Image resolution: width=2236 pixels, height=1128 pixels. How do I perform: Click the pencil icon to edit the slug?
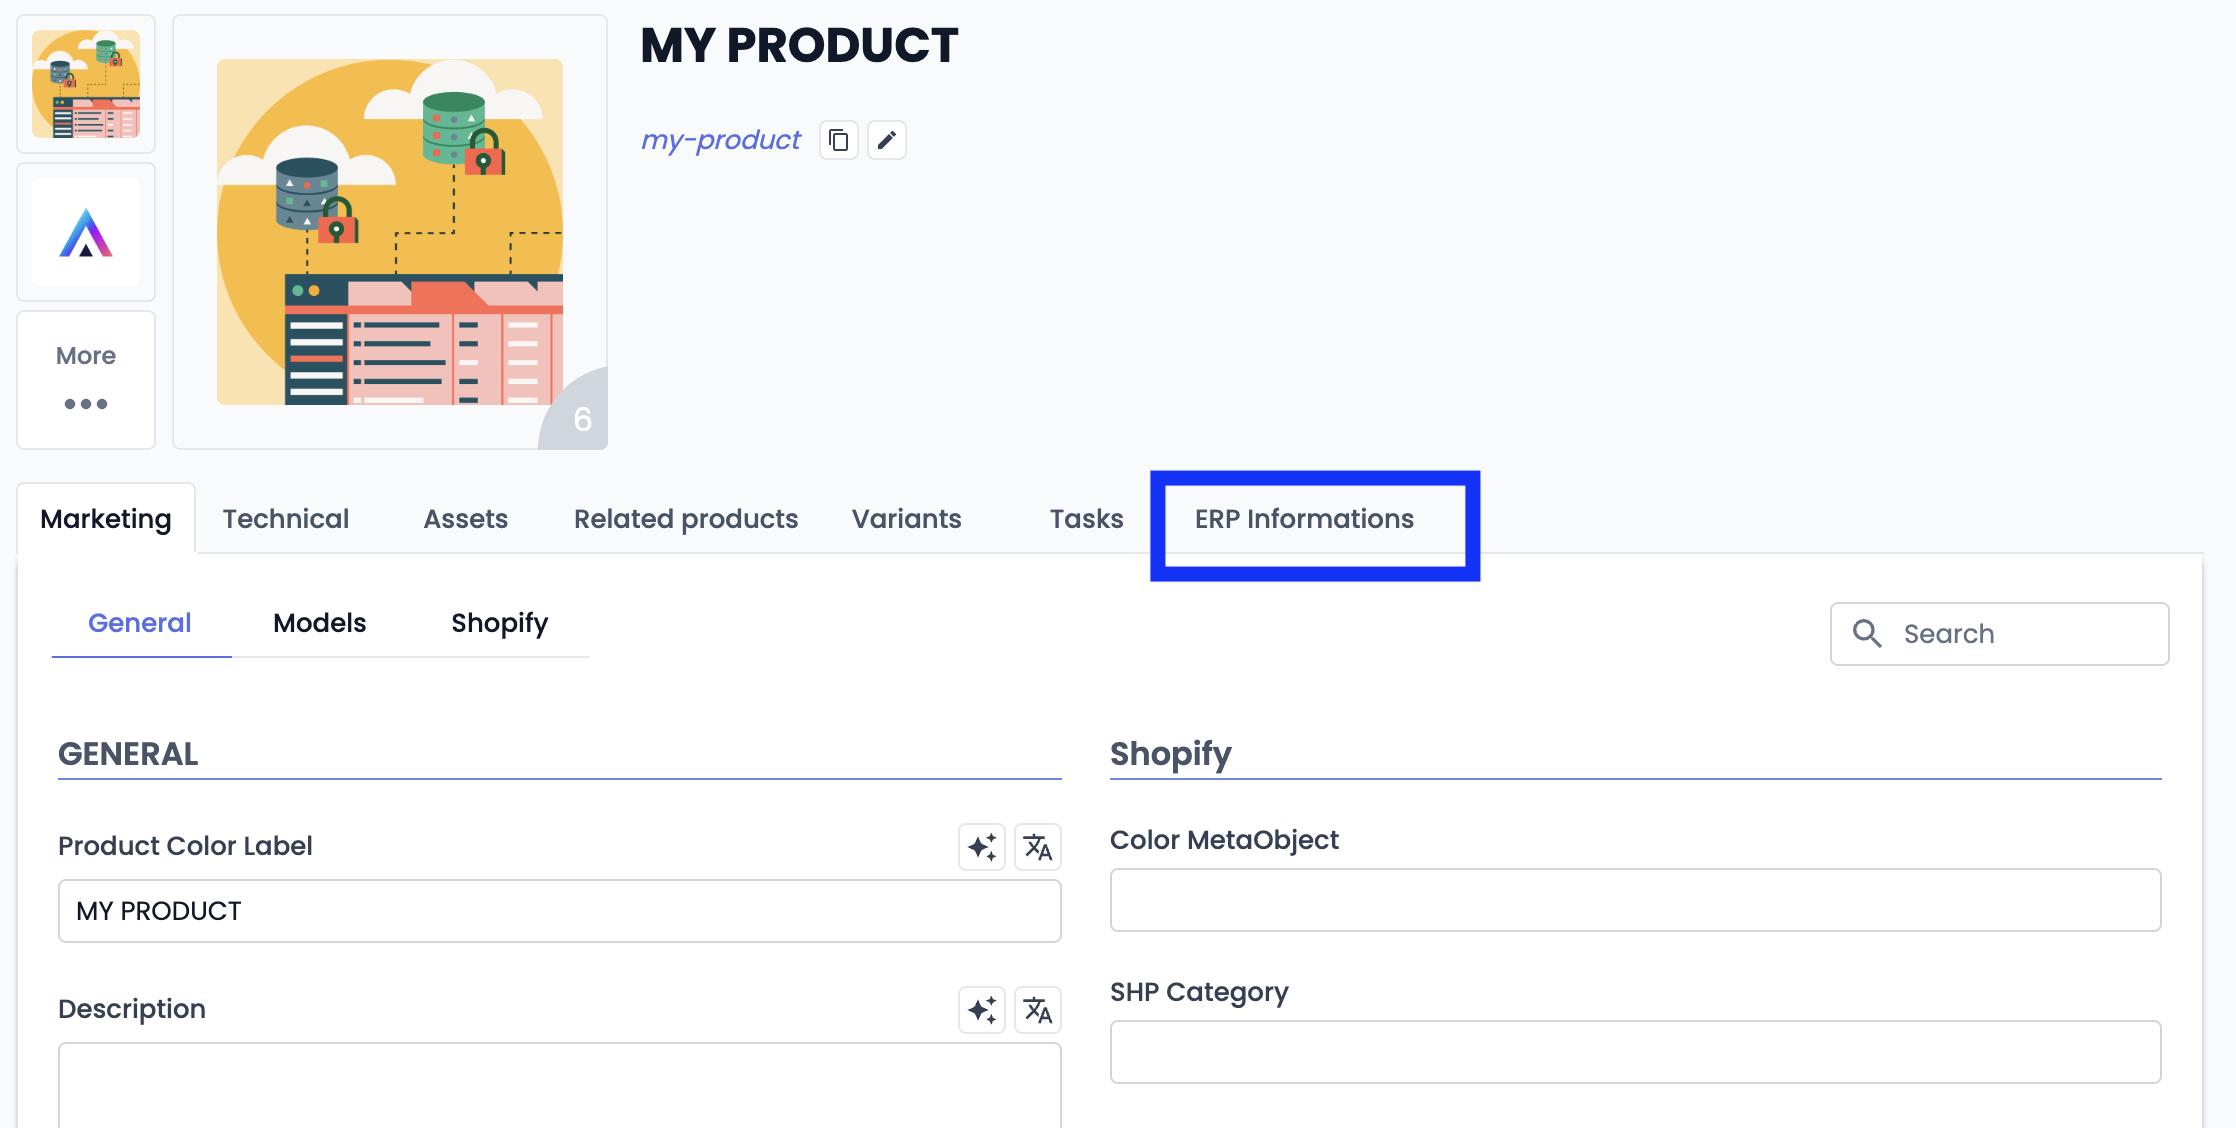[887, 140]
